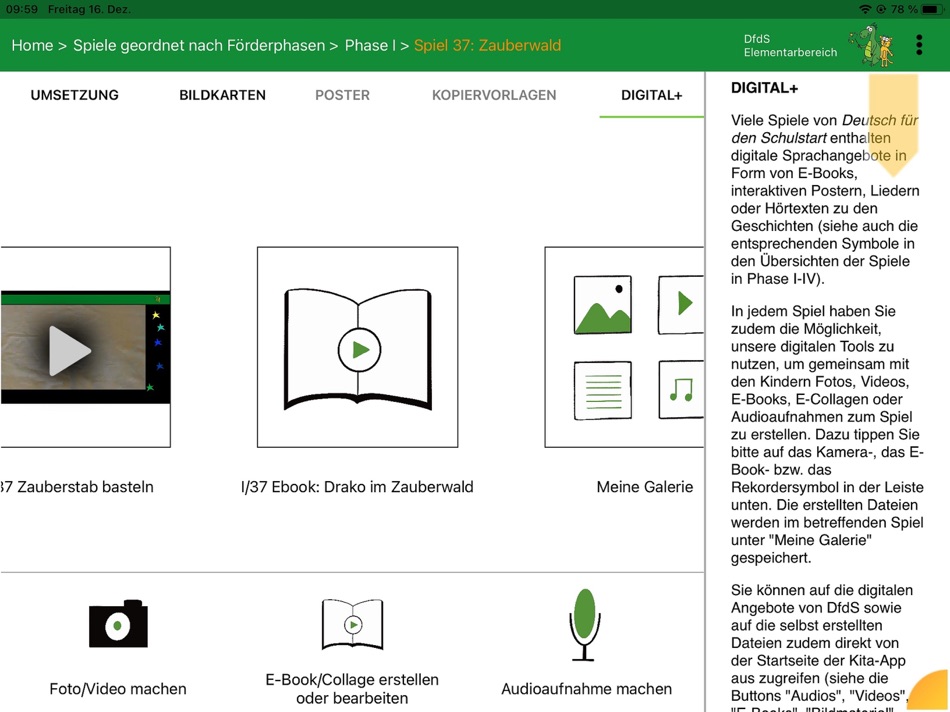Go to Phase I breadcrumb
Screen dimensions: 950x712
(370, 45)
